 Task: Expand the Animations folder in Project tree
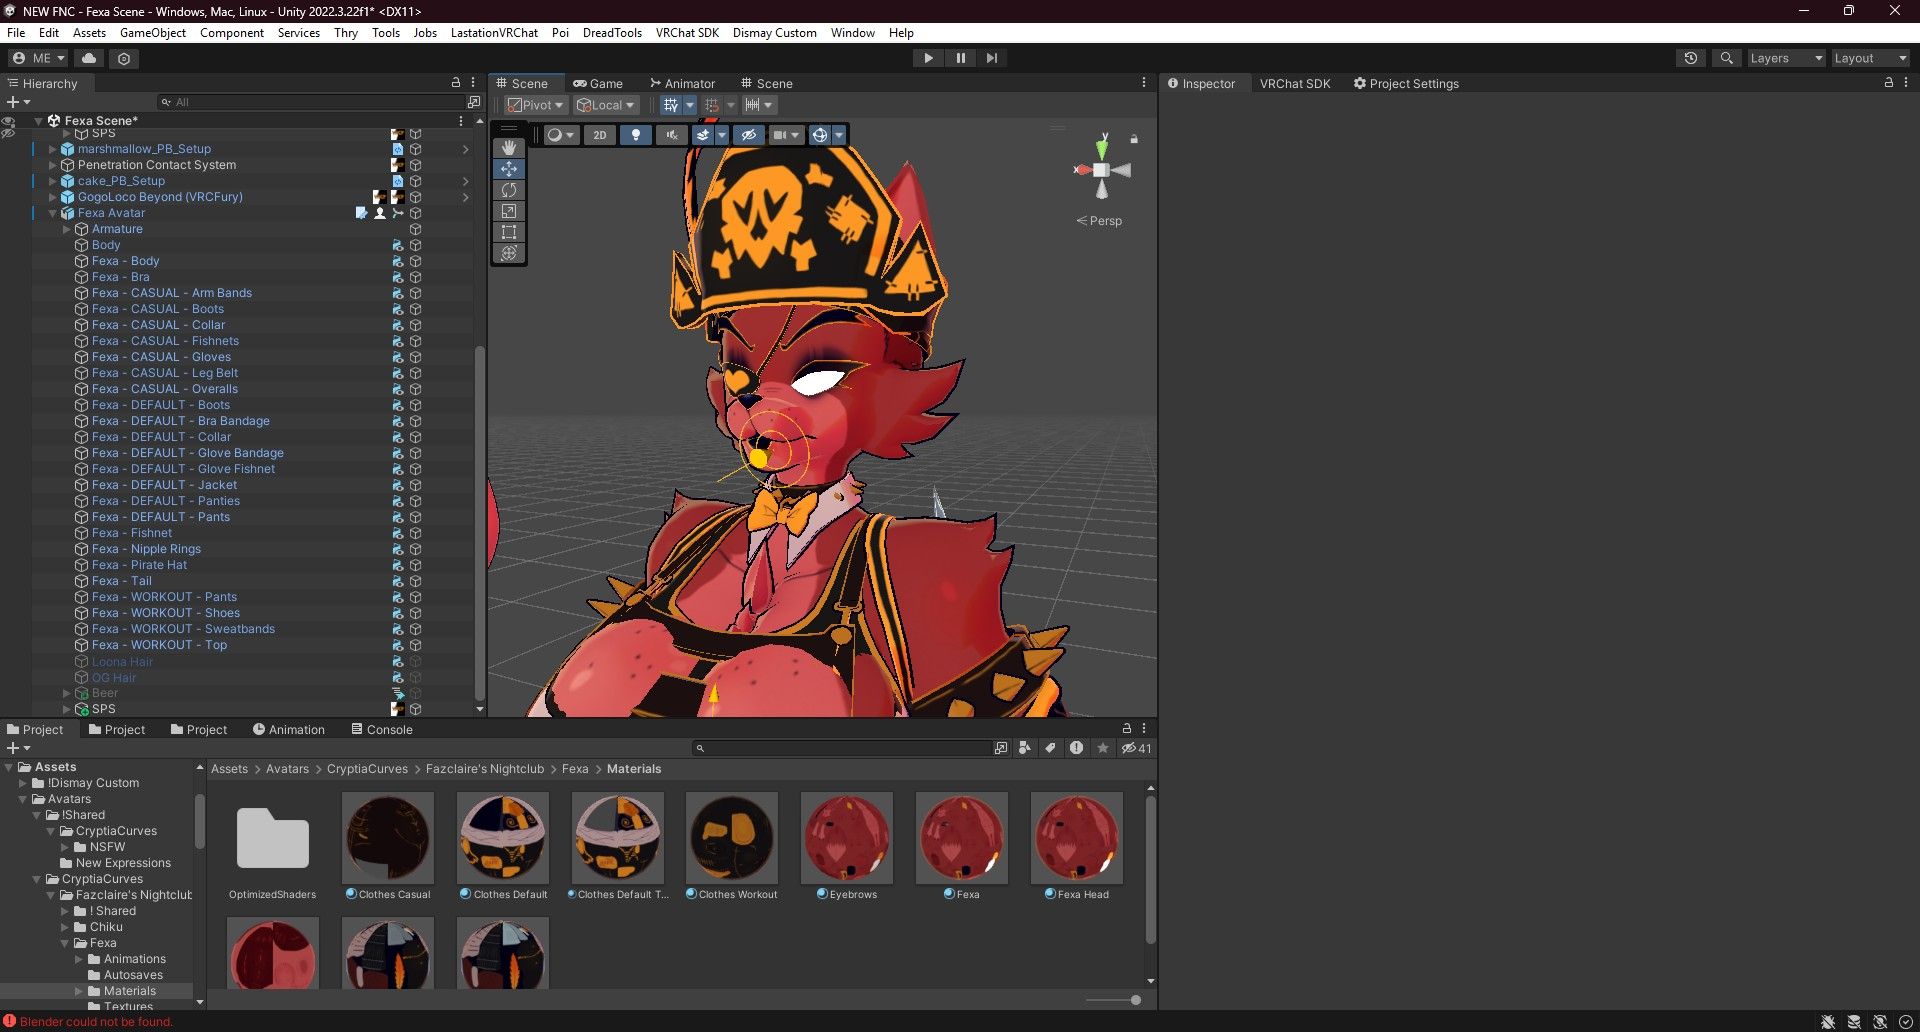79,959
